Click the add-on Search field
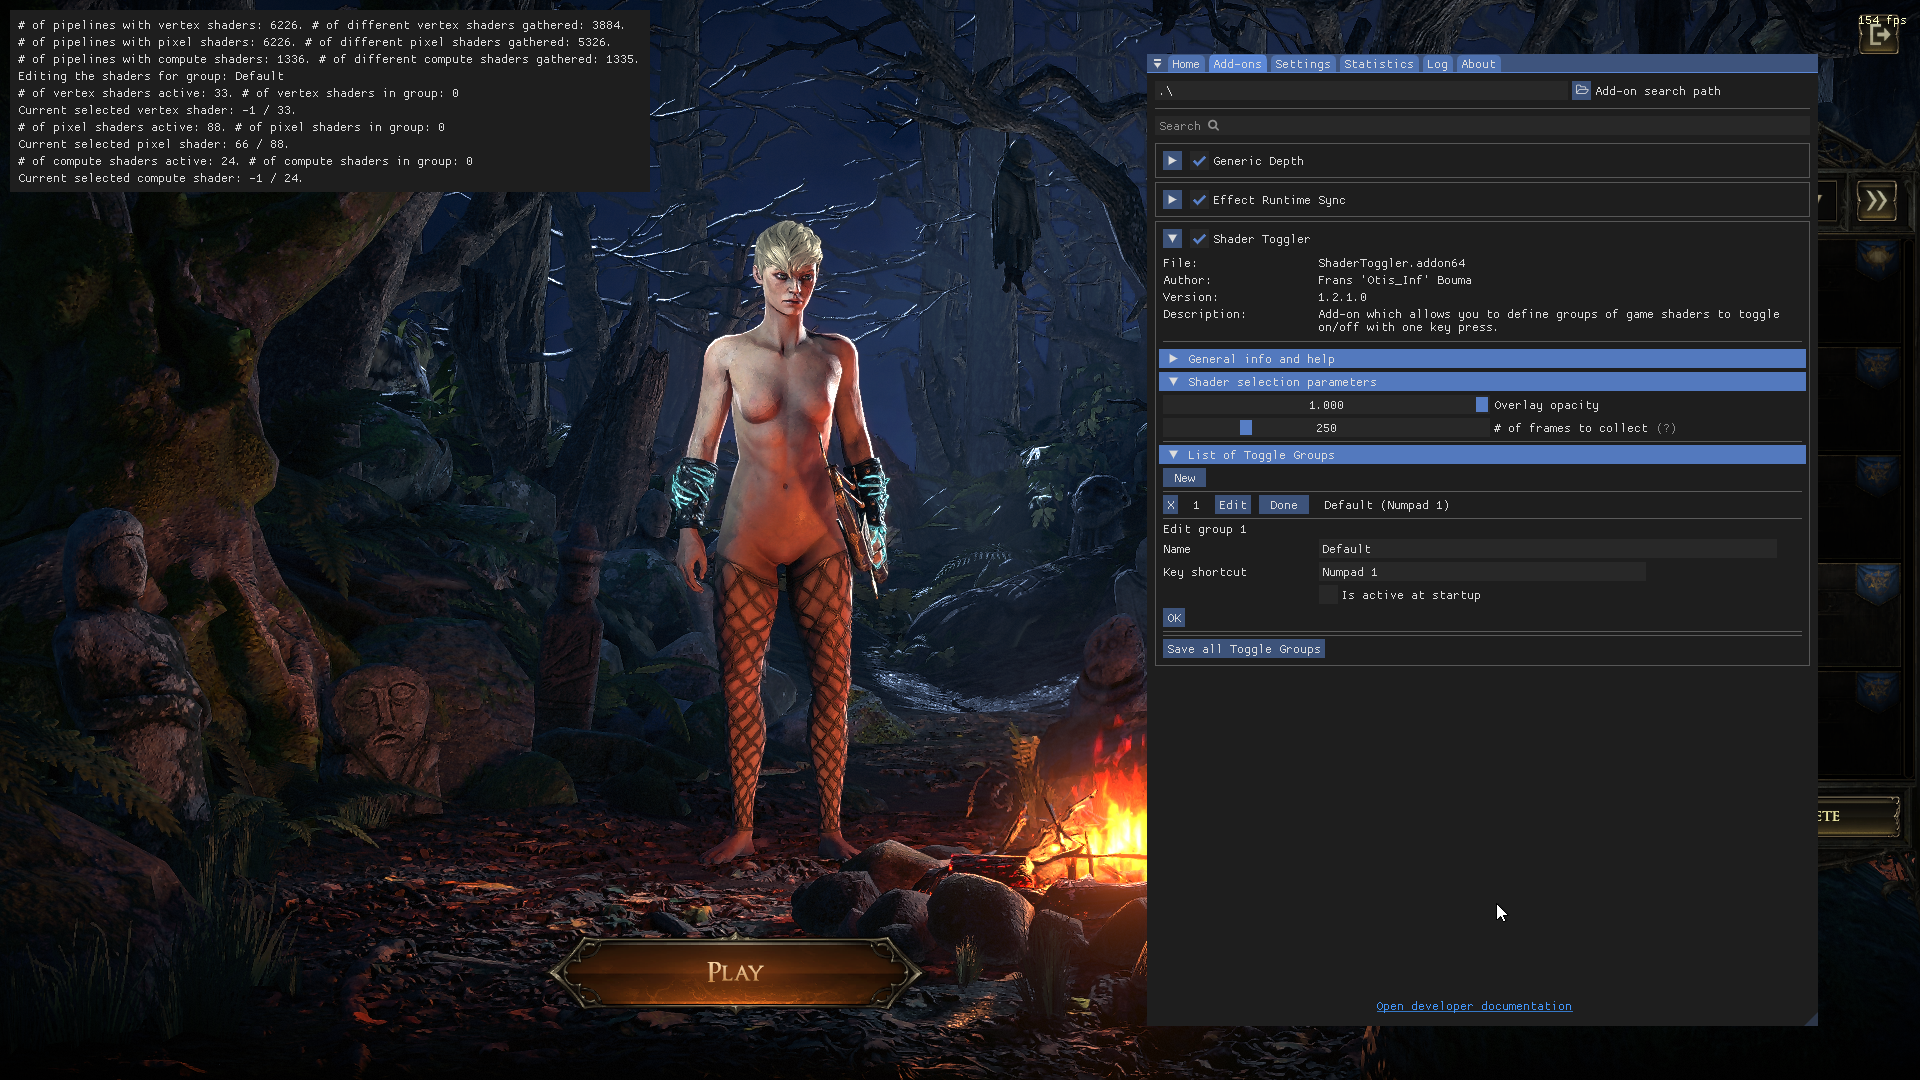 point(1482,126)
